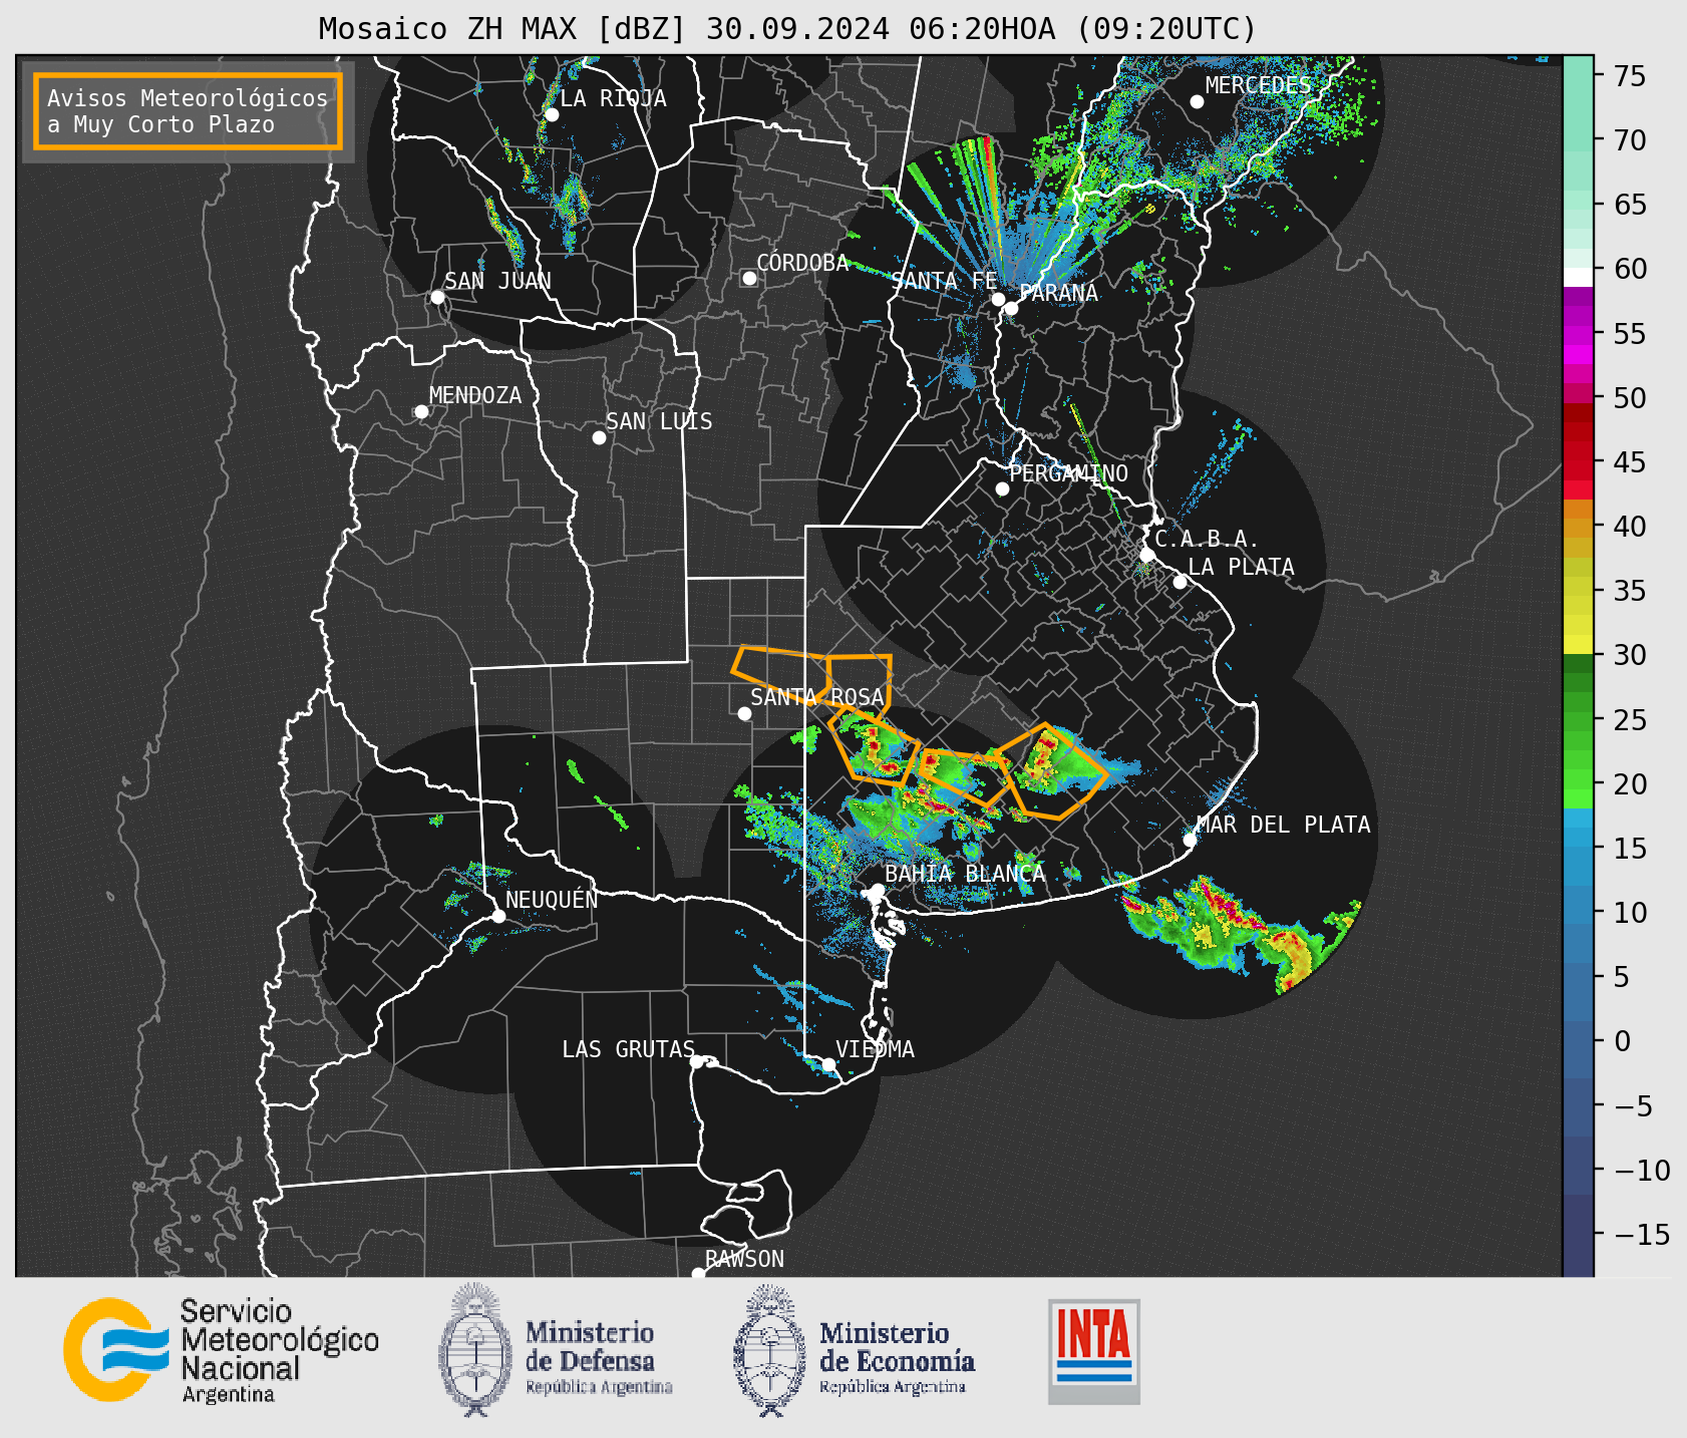Click the 55 dBZ magenta color band
The height and width of the screenshot is (1438, 1687).
tap(1578, 333)
